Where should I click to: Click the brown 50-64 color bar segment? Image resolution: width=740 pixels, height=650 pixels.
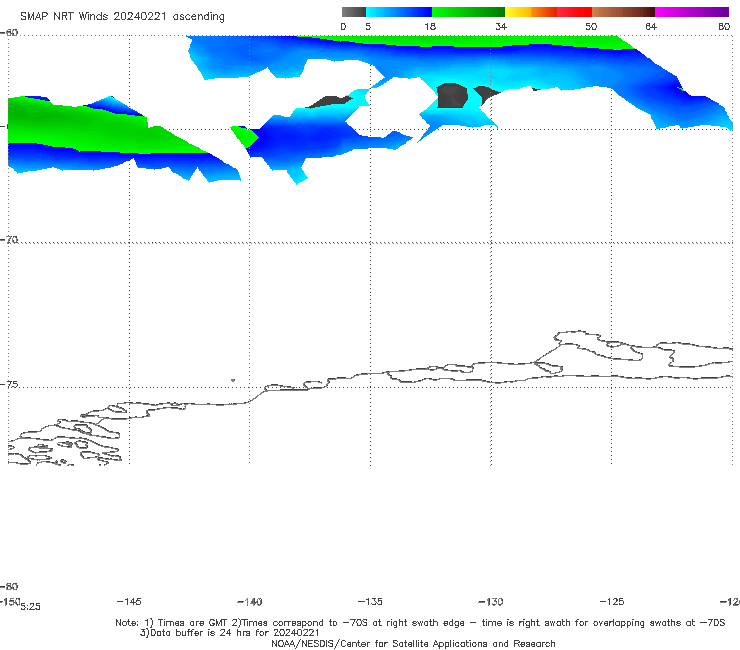click(x=623, y=12)
